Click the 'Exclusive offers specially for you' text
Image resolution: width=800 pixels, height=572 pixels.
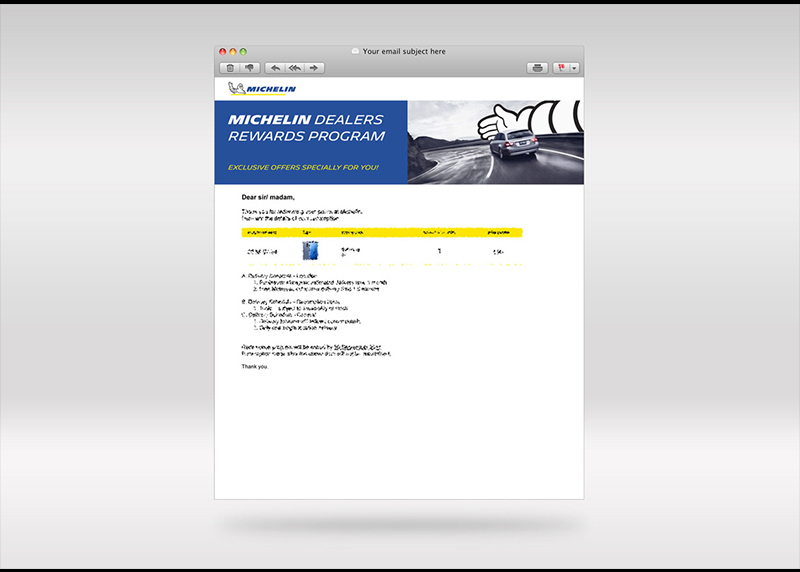(302, 167)
